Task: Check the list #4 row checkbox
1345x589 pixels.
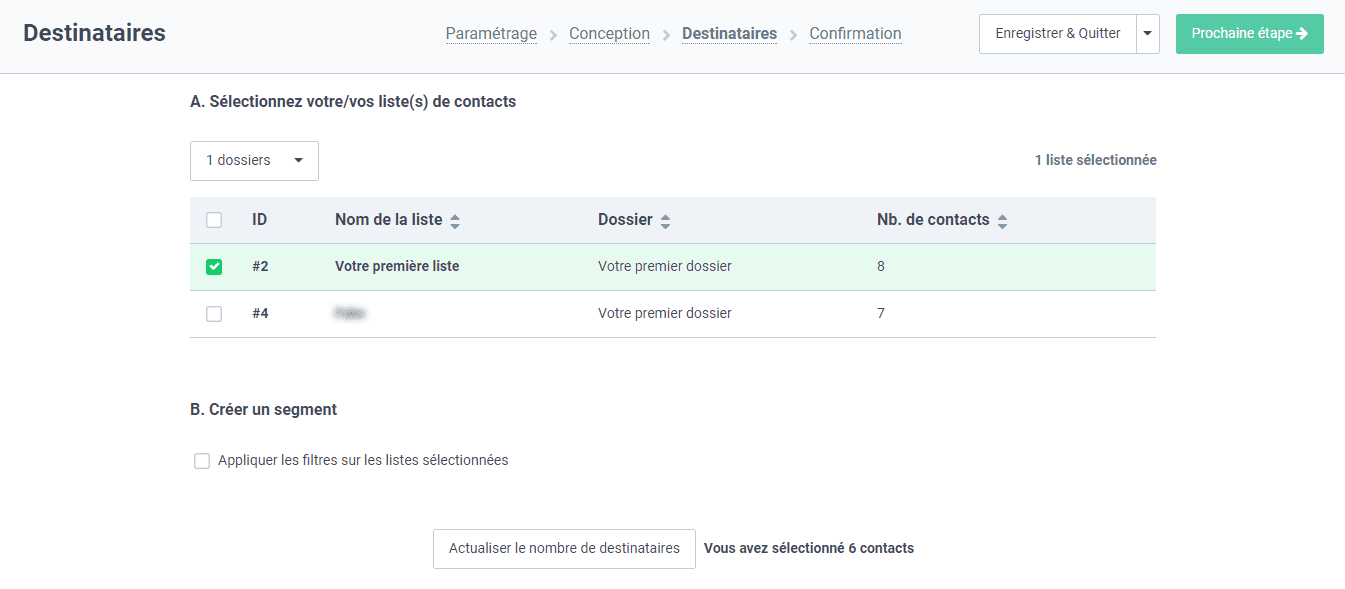Action: pyautogui.click(x=214, y=314)
